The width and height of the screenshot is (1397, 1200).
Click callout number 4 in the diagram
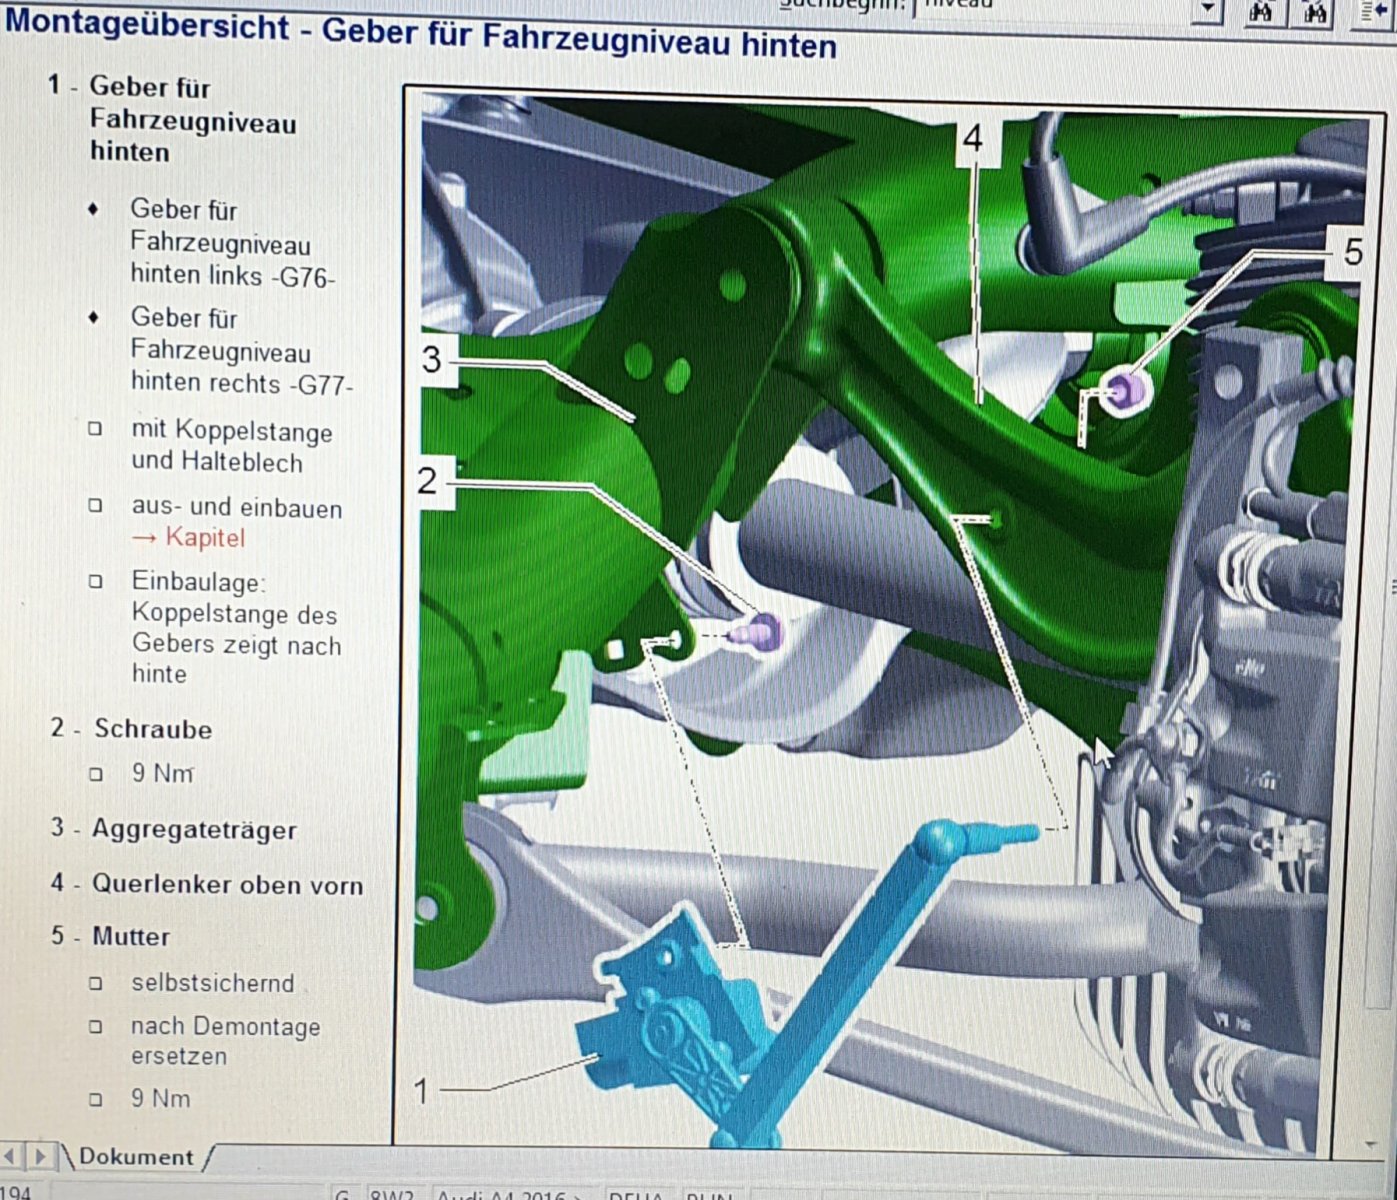click(x=972, y=138)
